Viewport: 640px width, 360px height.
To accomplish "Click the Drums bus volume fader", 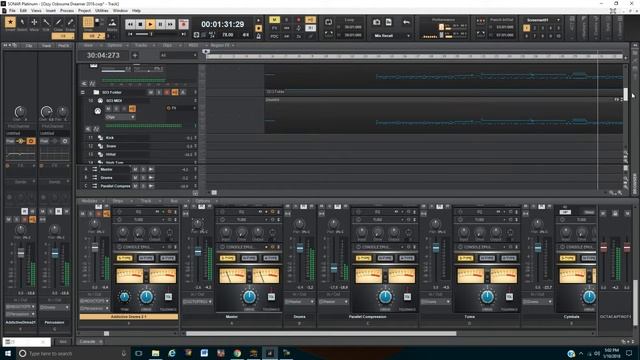I will point(300,248).
